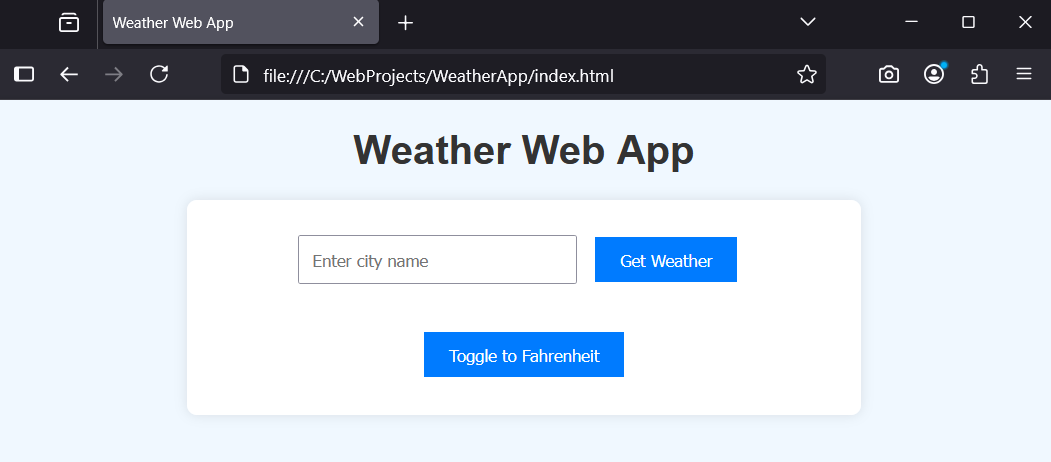Switch units with Toggle to Fahrenheit
This screenshot has width=1051, height=462.
tap(524, 355)
